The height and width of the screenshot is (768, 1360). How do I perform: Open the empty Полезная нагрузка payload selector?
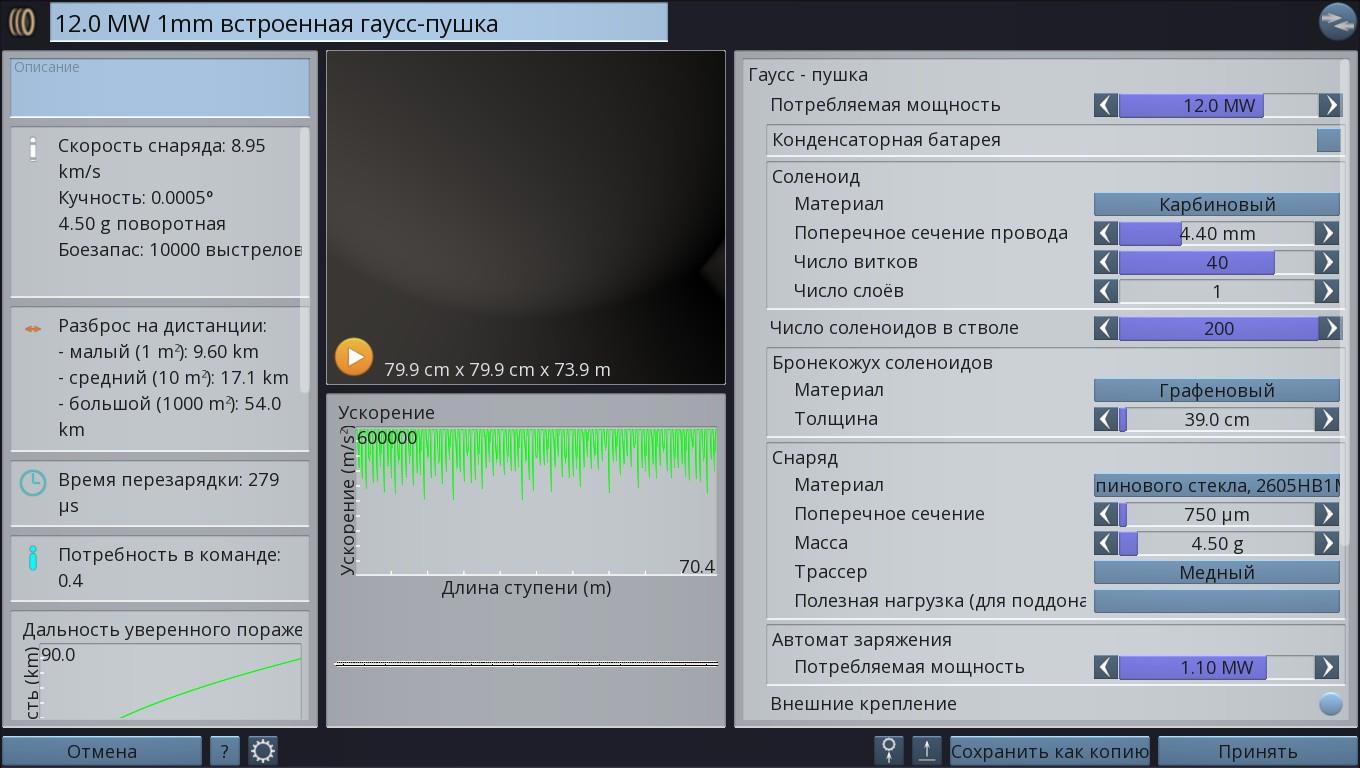point(1216,601)
